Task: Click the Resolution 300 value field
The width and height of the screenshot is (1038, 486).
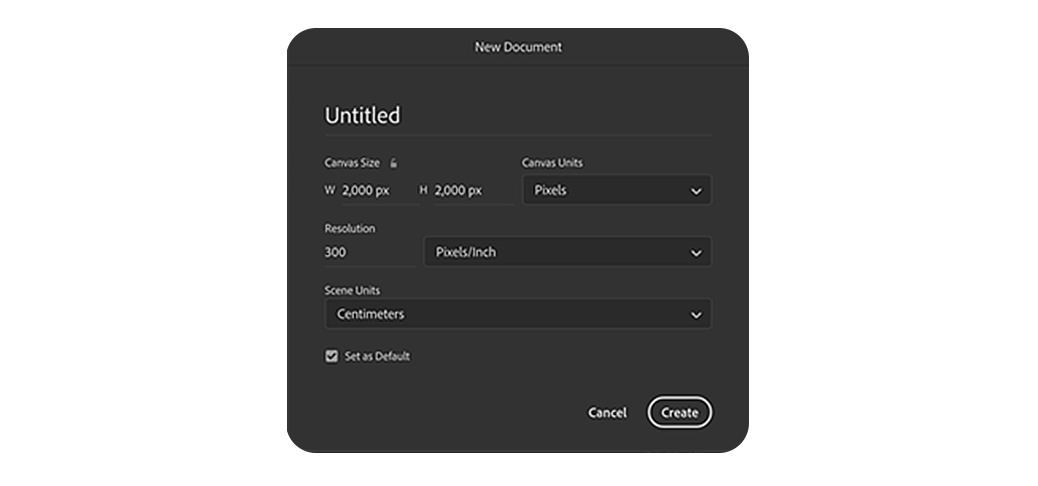Action: pyautogui.click(x=369, y=252)
